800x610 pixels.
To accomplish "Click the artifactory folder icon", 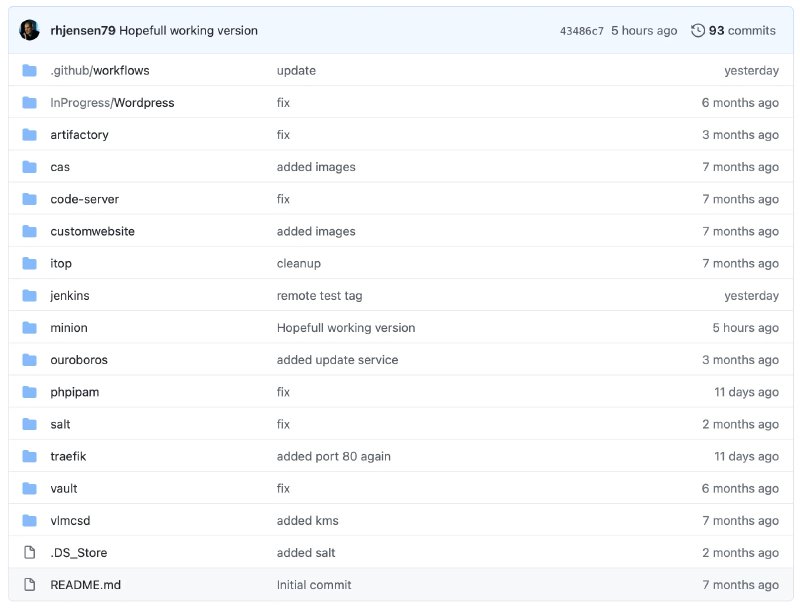I will coord(30,135).
